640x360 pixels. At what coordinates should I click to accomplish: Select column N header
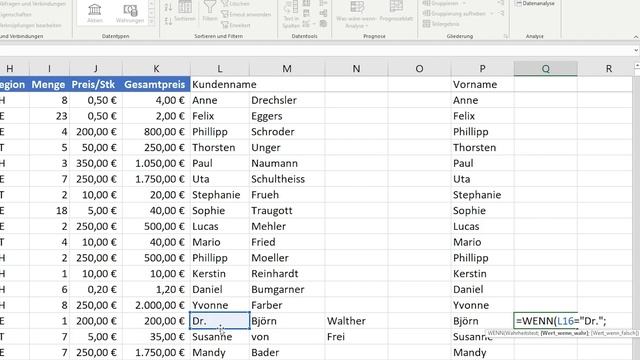pos(356,69)
